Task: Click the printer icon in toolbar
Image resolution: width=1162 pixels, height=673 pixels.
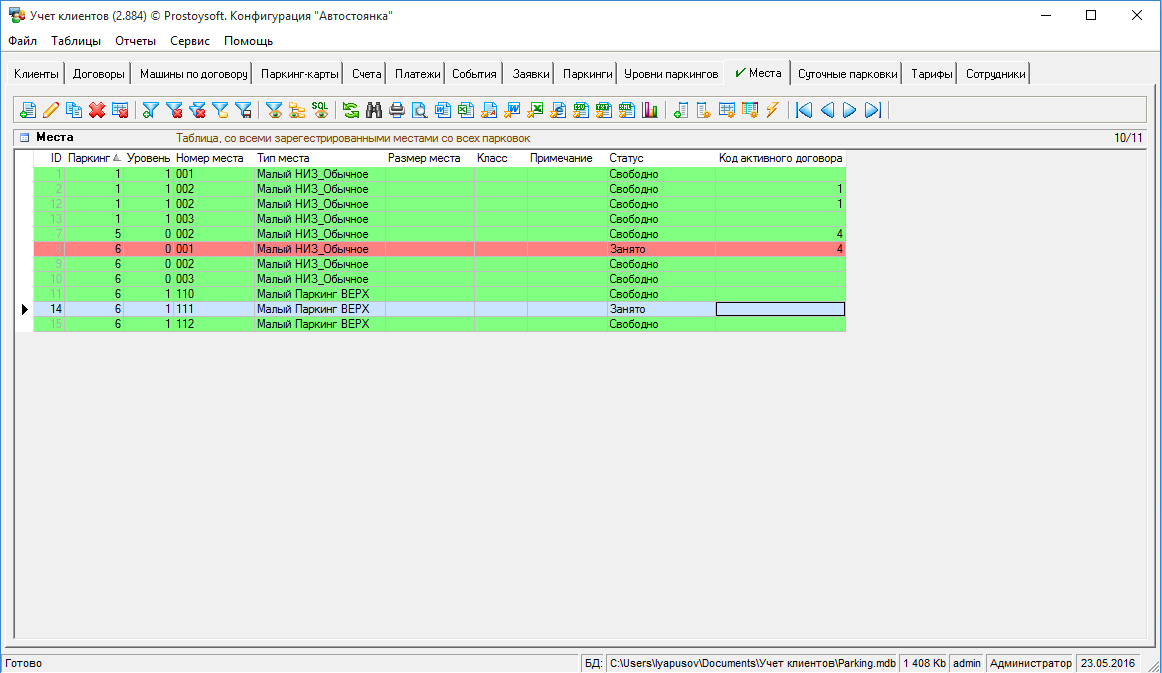Action: [397, 110]
